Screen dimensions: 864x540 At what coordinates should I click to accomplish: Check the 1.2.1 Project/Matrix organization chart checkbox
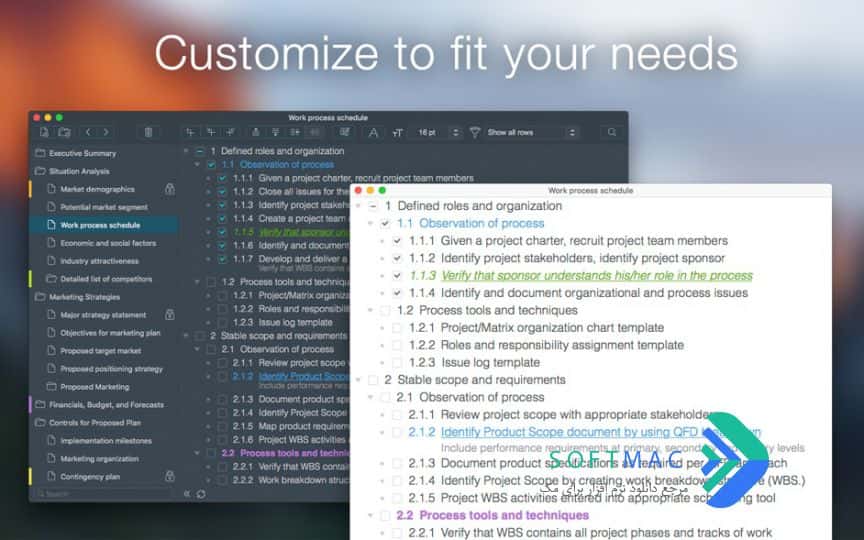[x=397, y=328]
